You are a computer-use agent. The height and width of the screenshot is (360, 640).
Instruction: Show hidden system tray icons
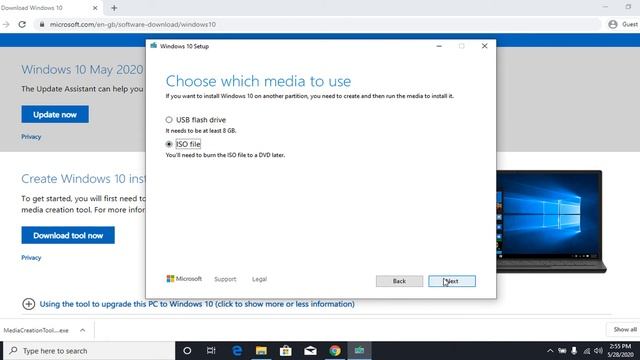tap(550, 351)
